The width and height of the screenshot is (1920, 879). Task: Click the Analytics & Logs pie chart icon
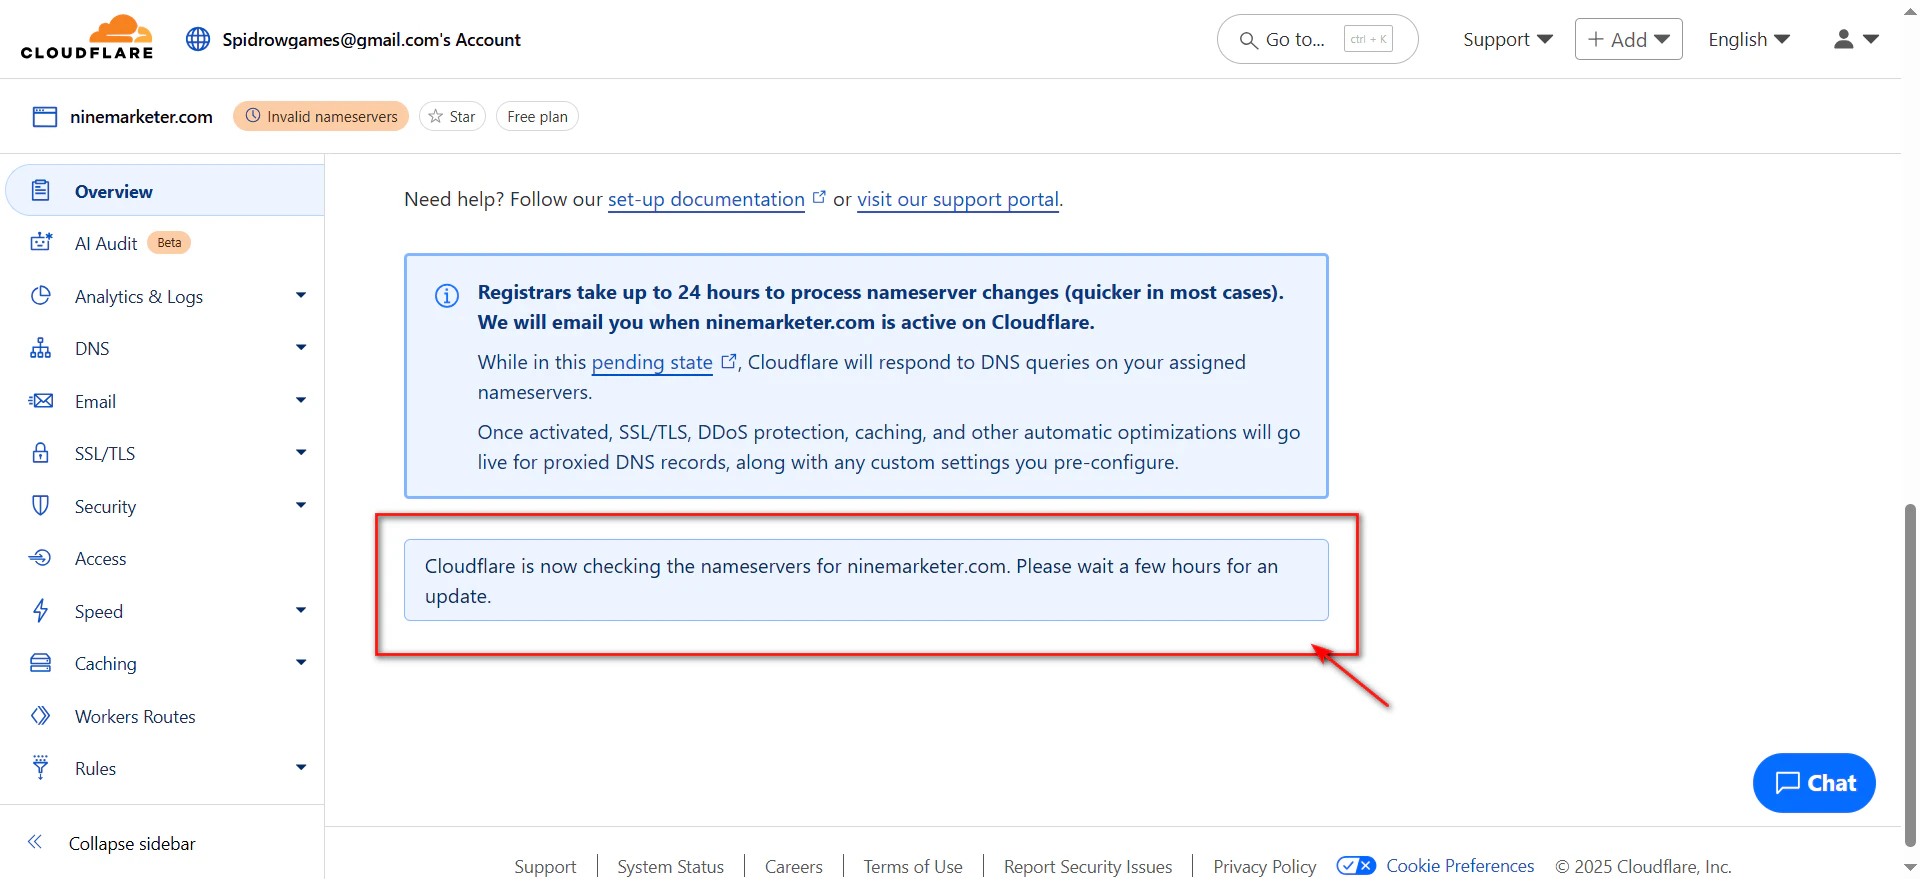[x=41, y=295]
